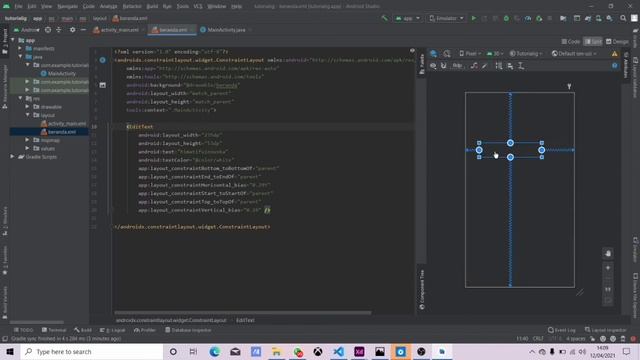Open the Profiler tool window
Image resolution: width=640 pixels, height=360 pixels.
[x=145, y=330]
